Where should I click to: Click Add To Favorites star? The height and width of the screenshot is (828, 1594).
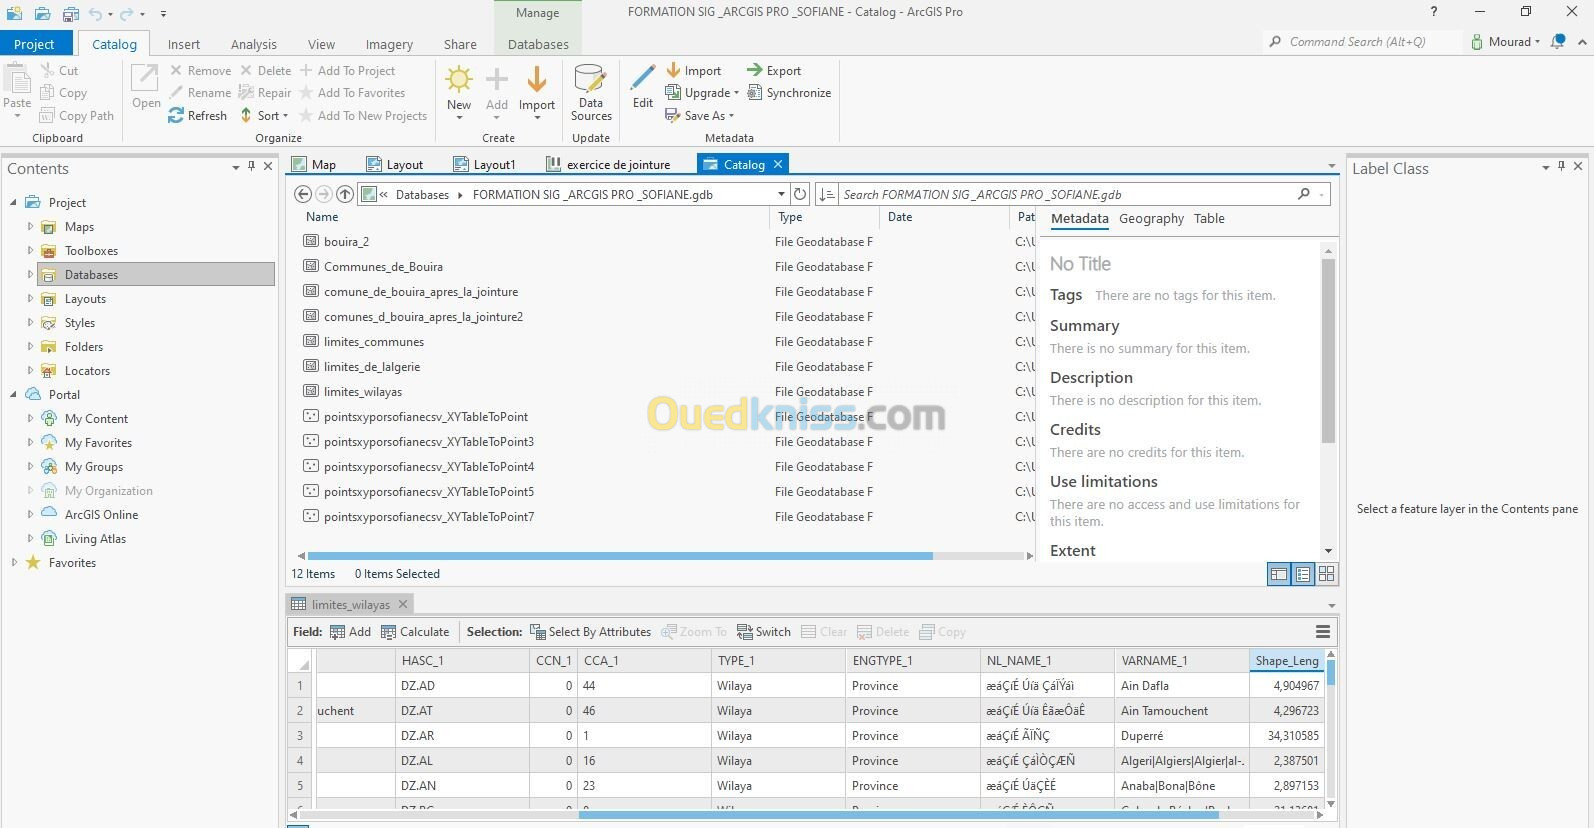point(307,92)
